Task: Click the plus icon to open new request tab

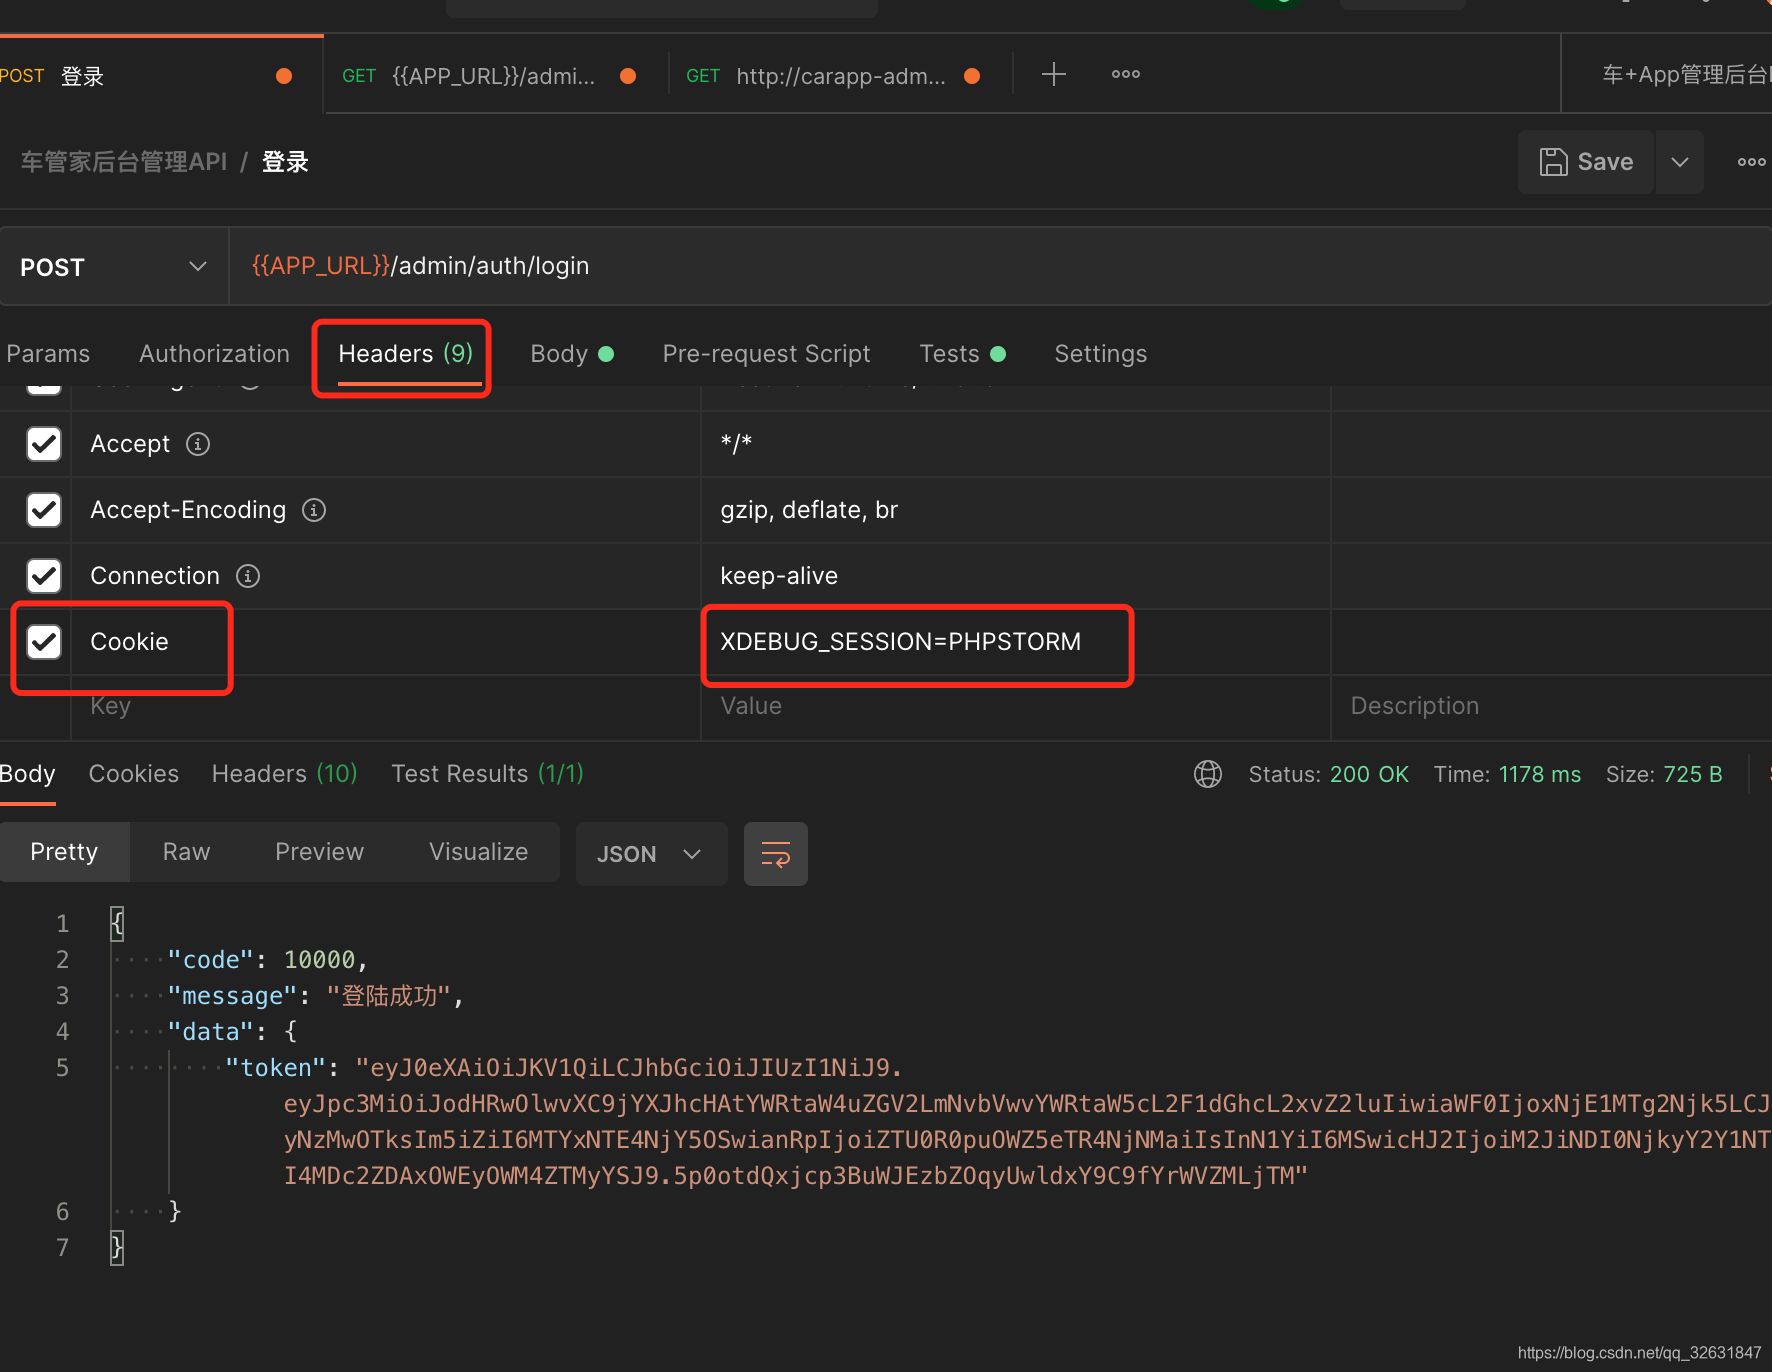Action: 1053,74
